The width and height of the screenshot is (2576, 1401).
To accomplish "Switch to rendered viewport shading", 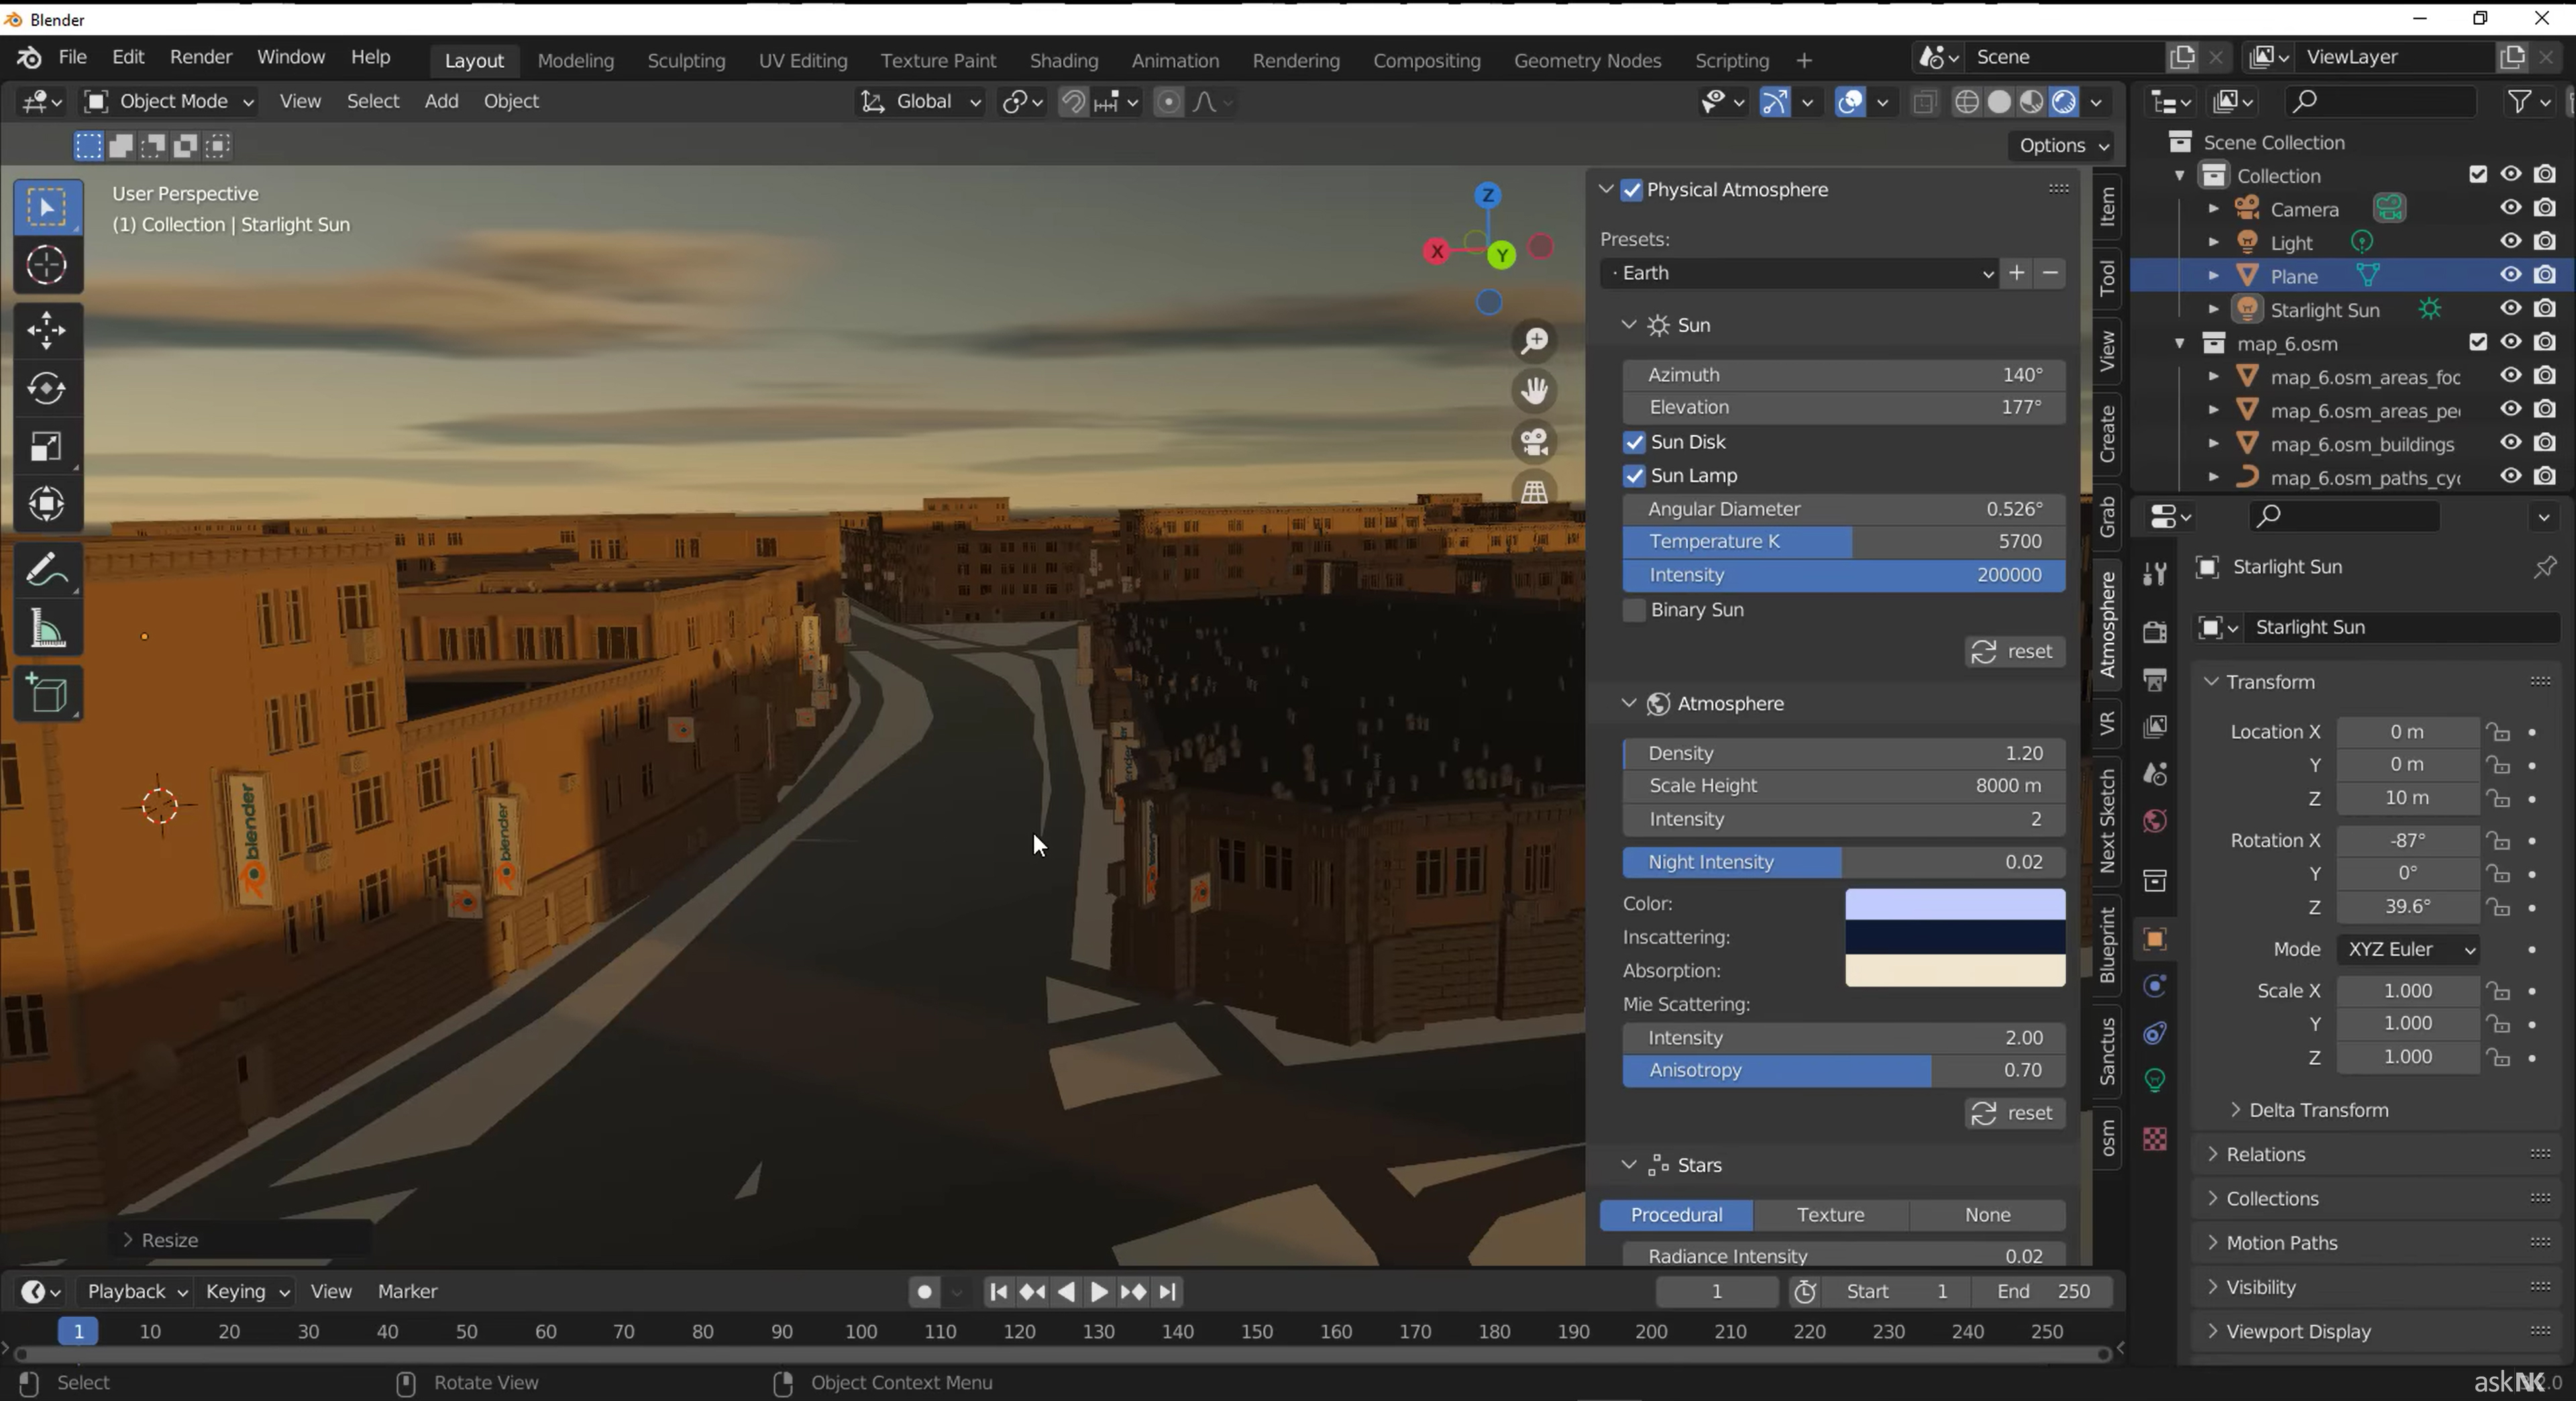I will click(2064, 102).
